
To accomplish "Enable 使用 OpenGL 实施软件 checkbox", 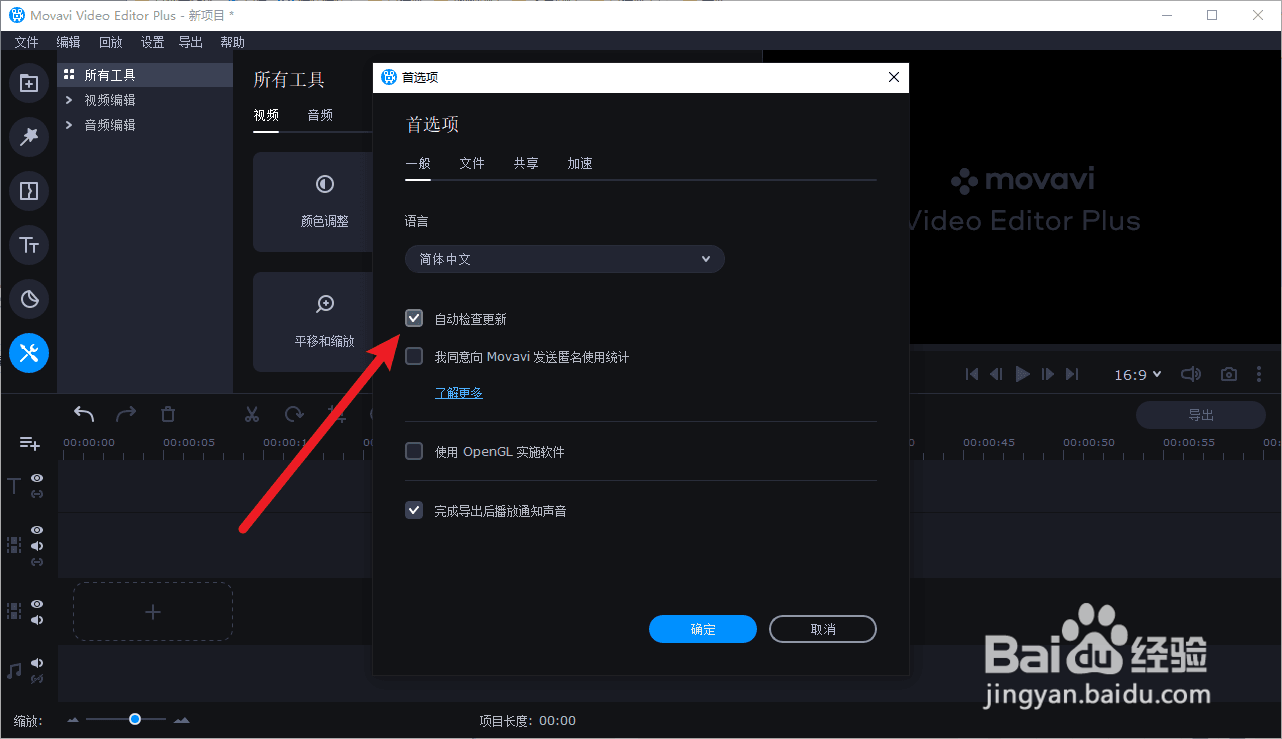I will (x=414, y=451).
